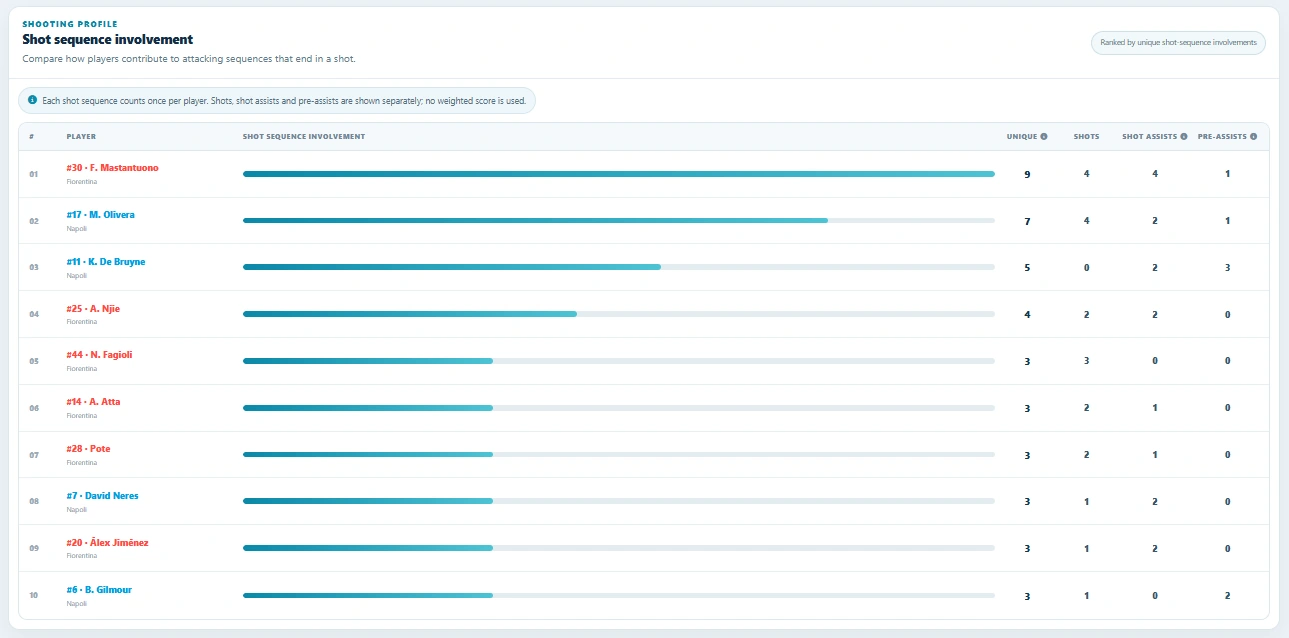Click Gilmour's pre-assists value 2

1228,596
